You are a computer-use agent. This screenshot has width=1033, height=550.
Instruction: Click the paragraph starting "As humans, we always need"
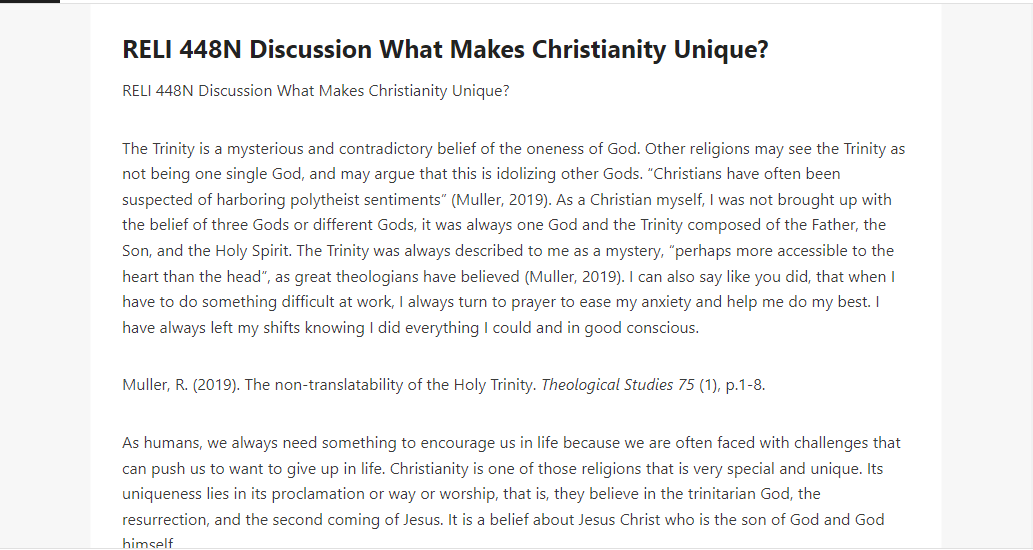511,494
